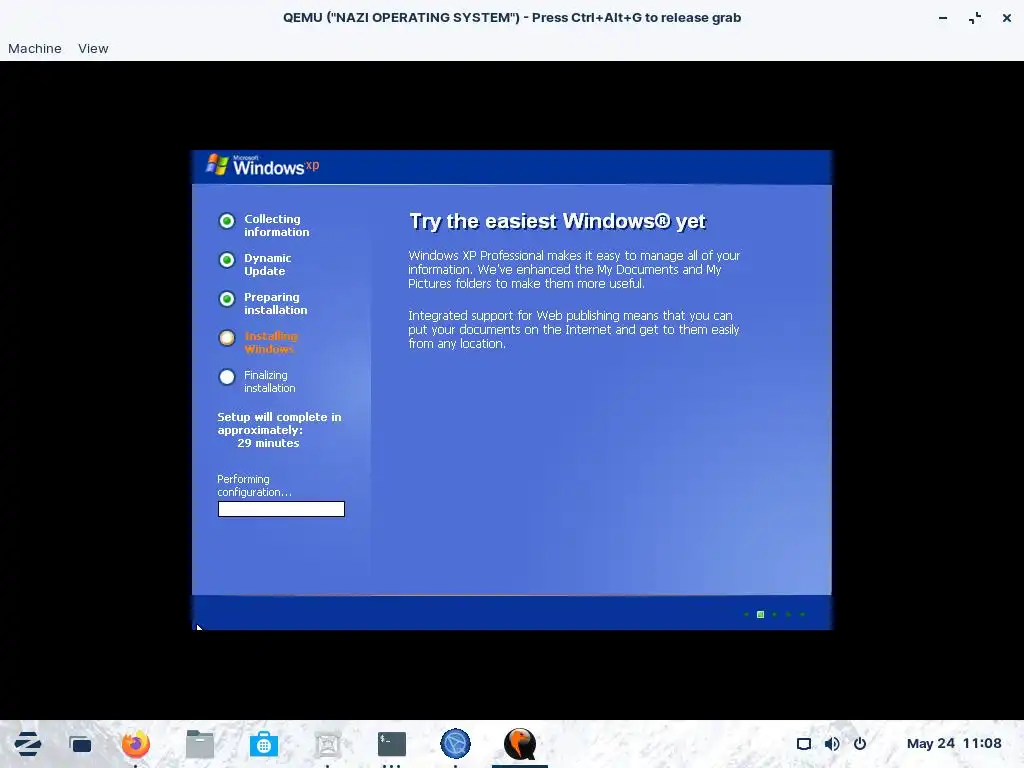
Task: Open the Software store icon
Action: [x=264, y=744]
